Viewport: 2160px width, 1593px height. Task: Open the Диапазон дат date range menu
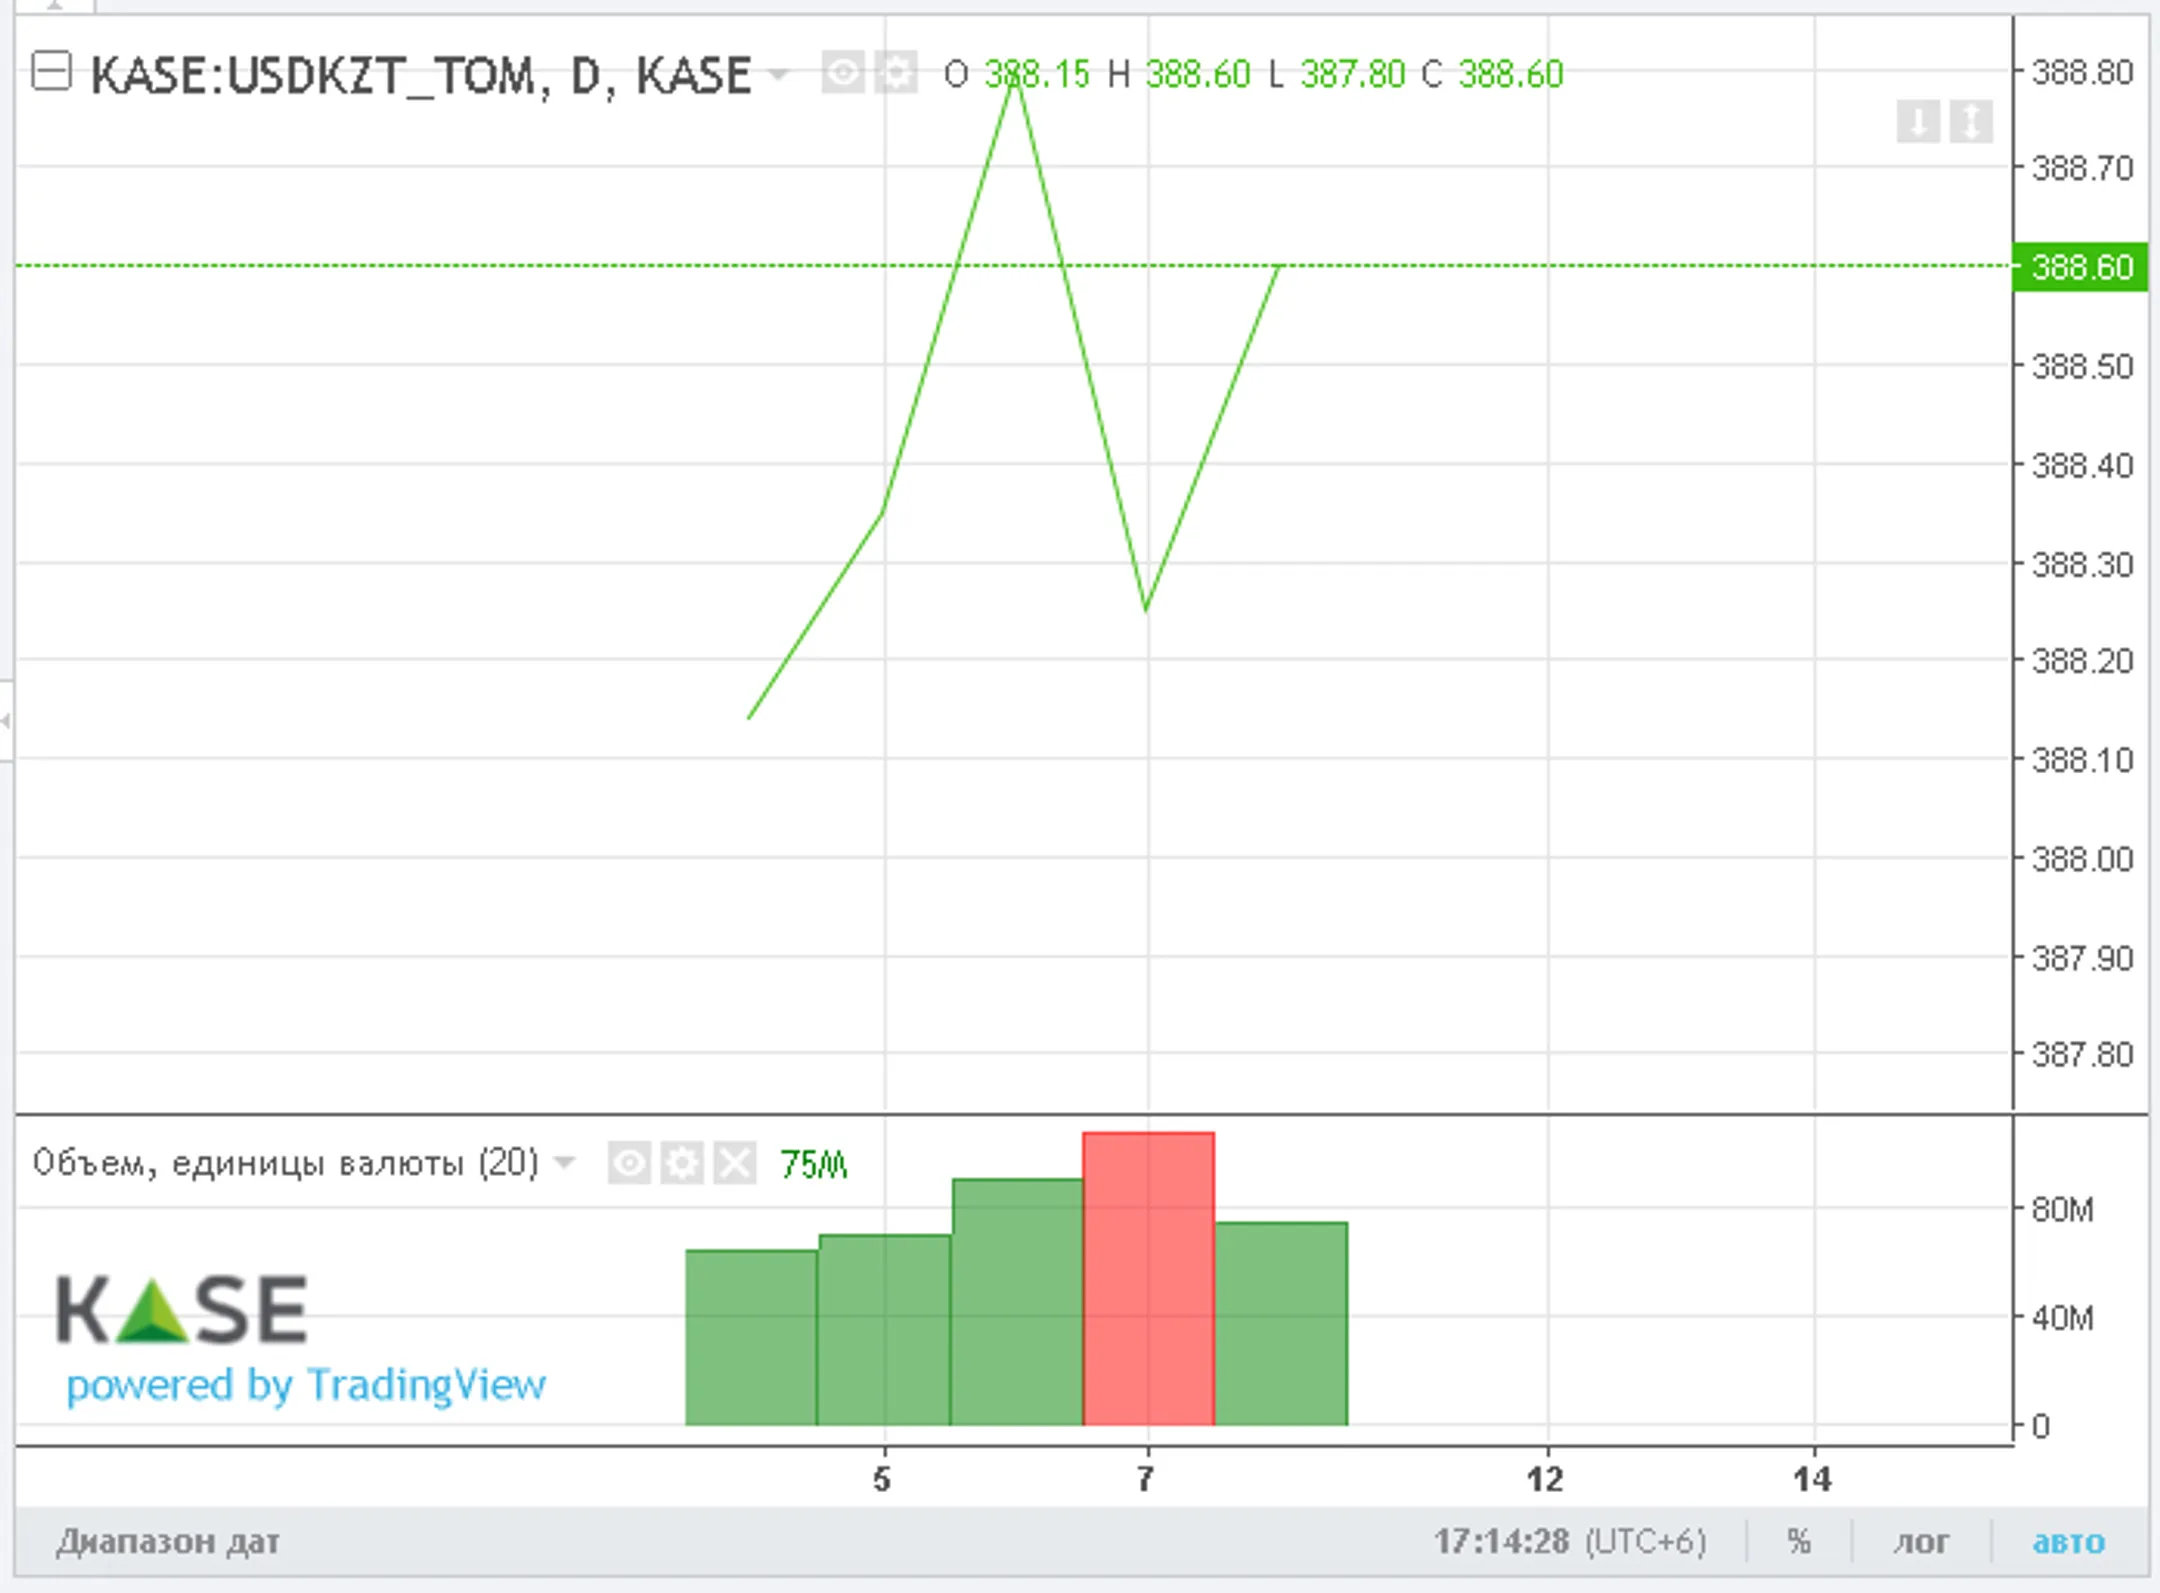point(168,1541)
